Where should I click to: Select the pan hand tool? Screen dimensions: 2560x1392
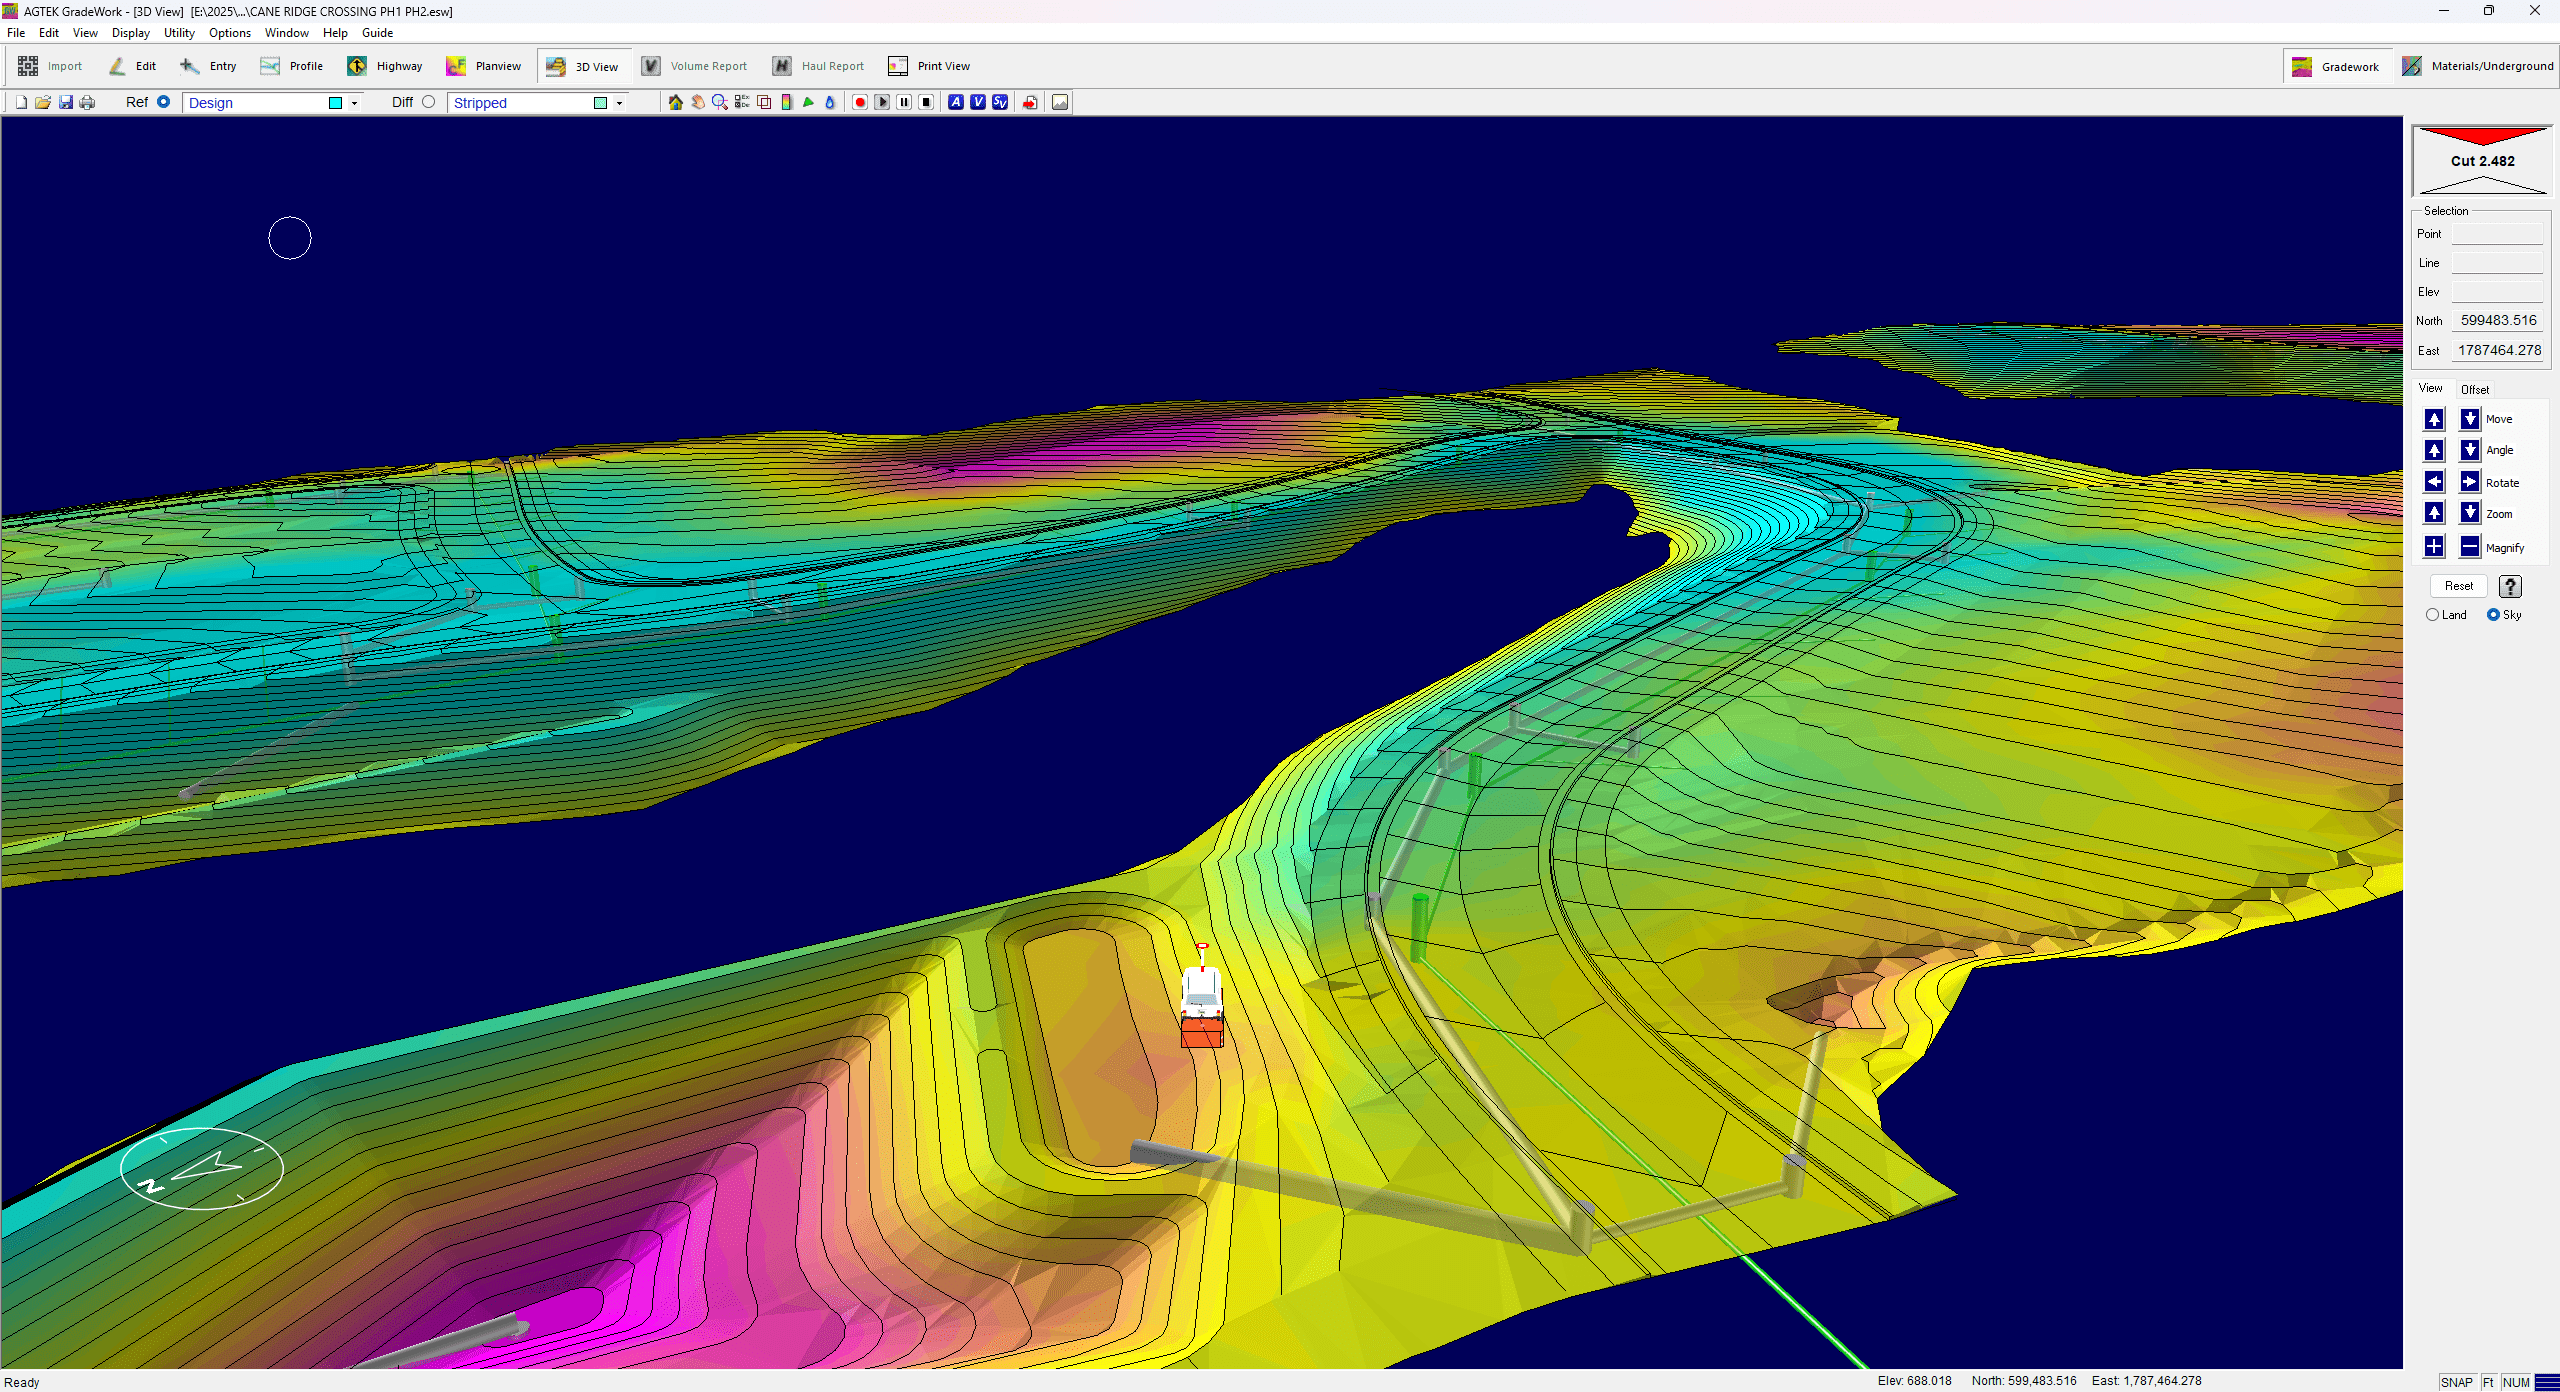pos(698,102)
